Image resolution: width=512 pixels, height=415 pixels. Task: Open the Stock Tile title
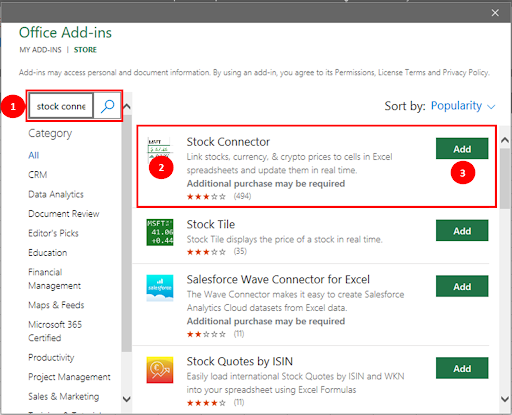pos(211,224)
